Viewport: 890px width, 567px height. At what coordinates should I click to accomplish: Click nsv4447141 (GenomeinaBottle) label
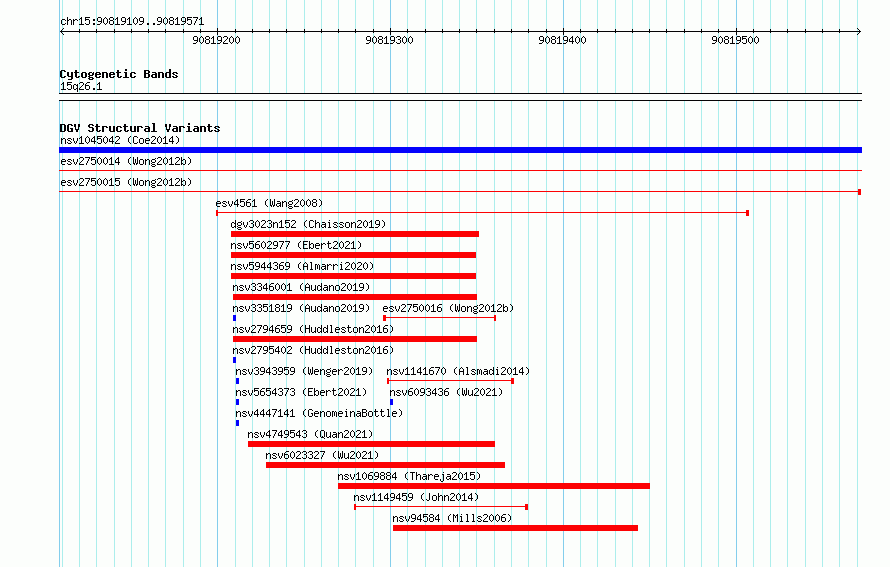coord(319,413)
